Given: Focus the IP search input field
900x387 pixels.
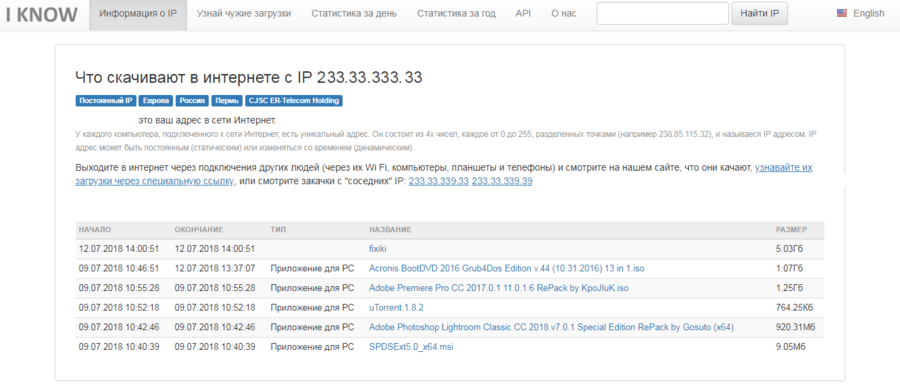Looking at the screenshot, I should click(662, 13).
